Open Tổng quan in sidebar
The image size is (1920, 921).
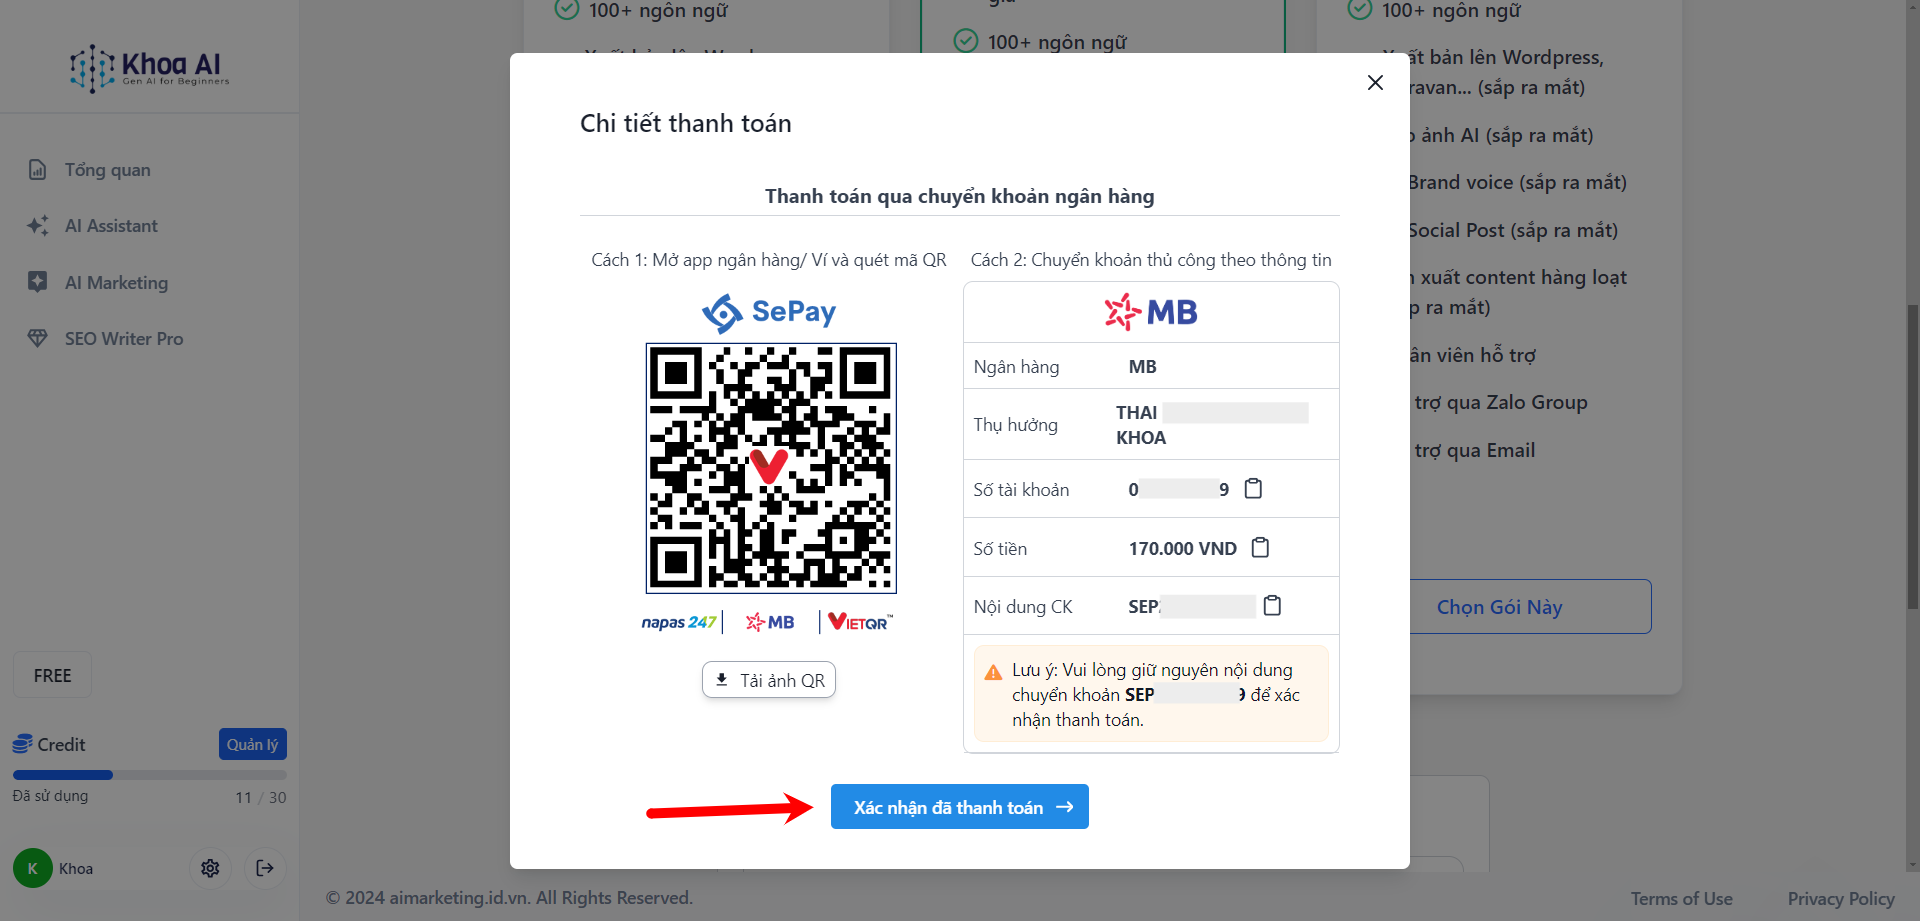(x=107, y=170)
